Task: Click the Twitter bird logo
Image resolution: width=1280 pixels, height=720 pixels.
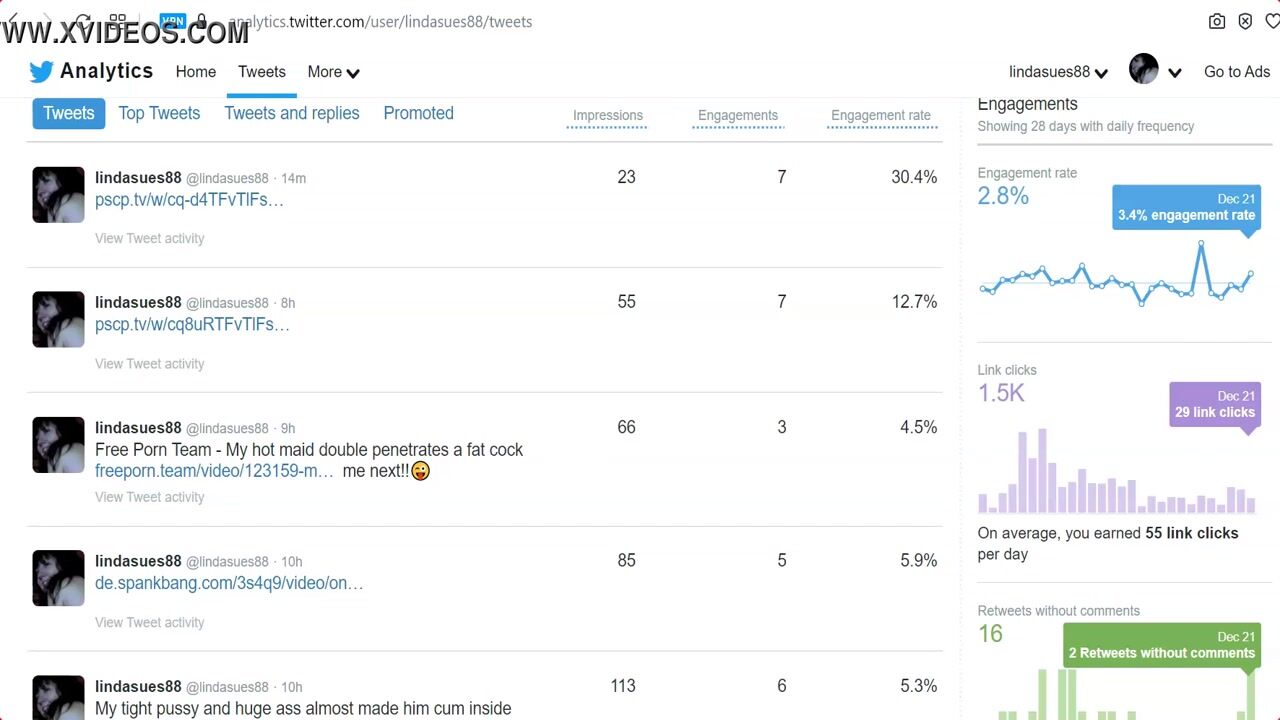Action: 41,72
